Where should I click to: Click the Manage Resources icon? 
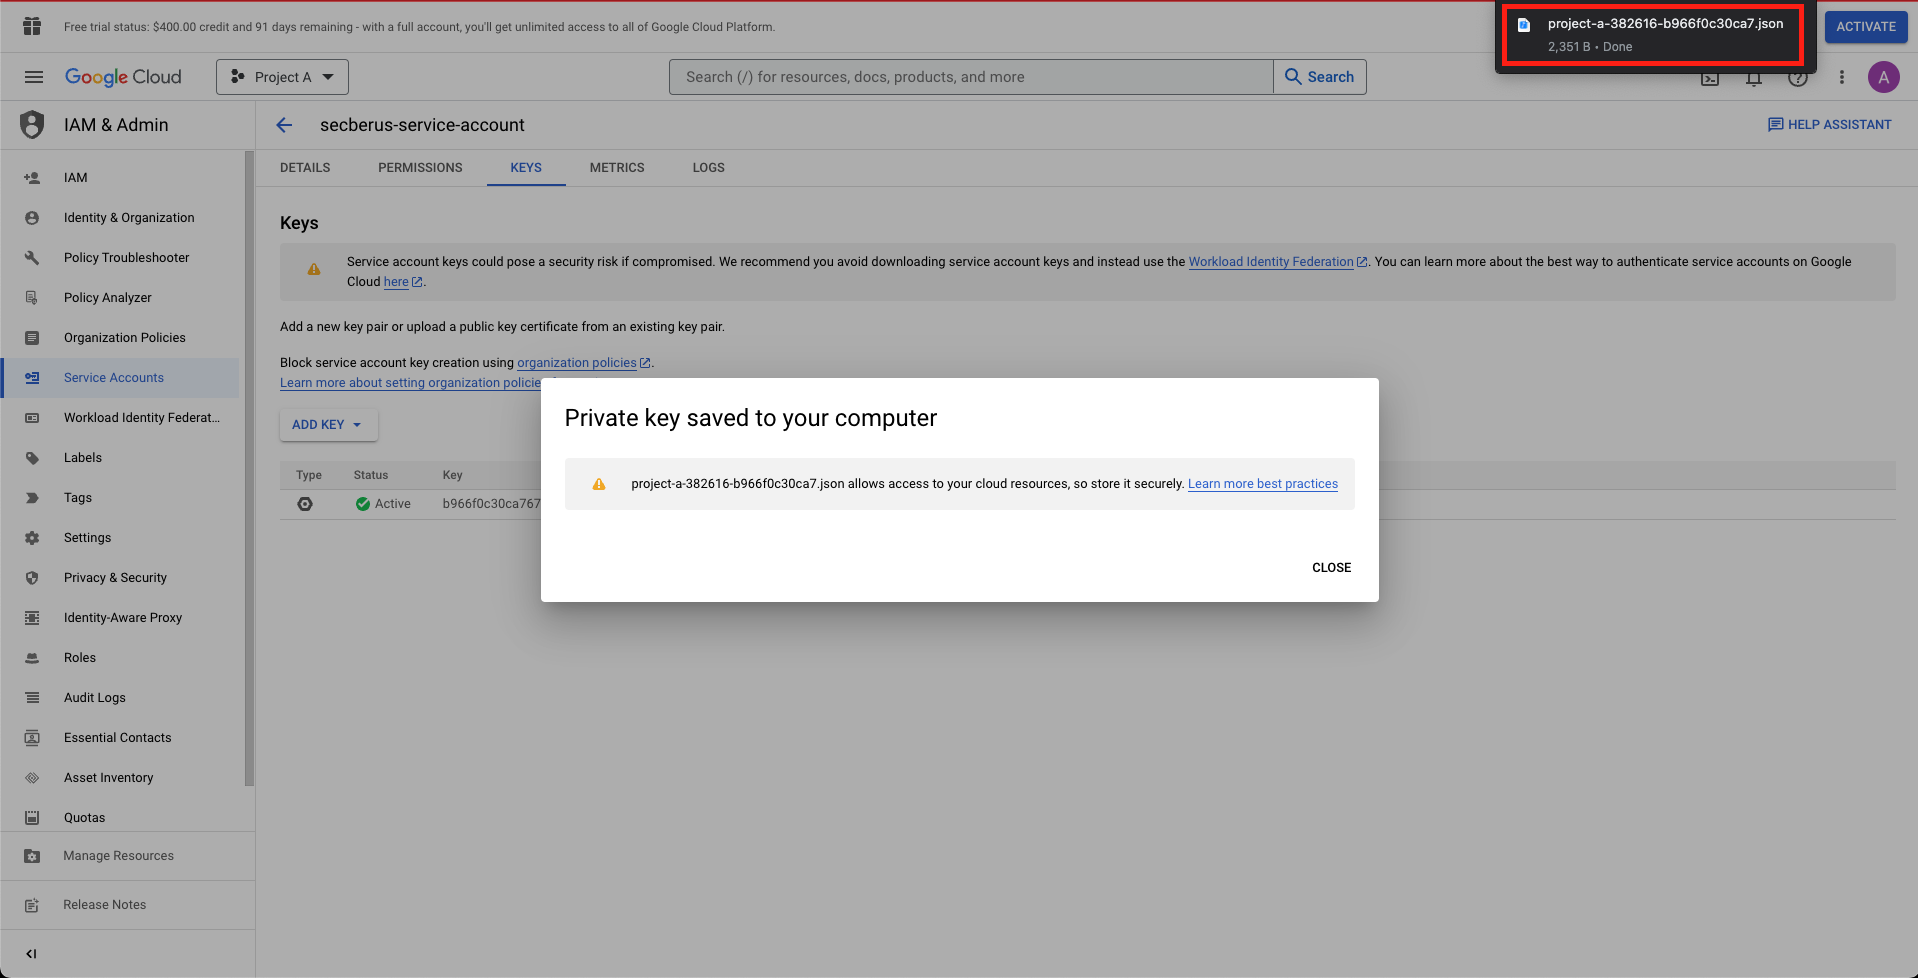[x=32, y=856]
